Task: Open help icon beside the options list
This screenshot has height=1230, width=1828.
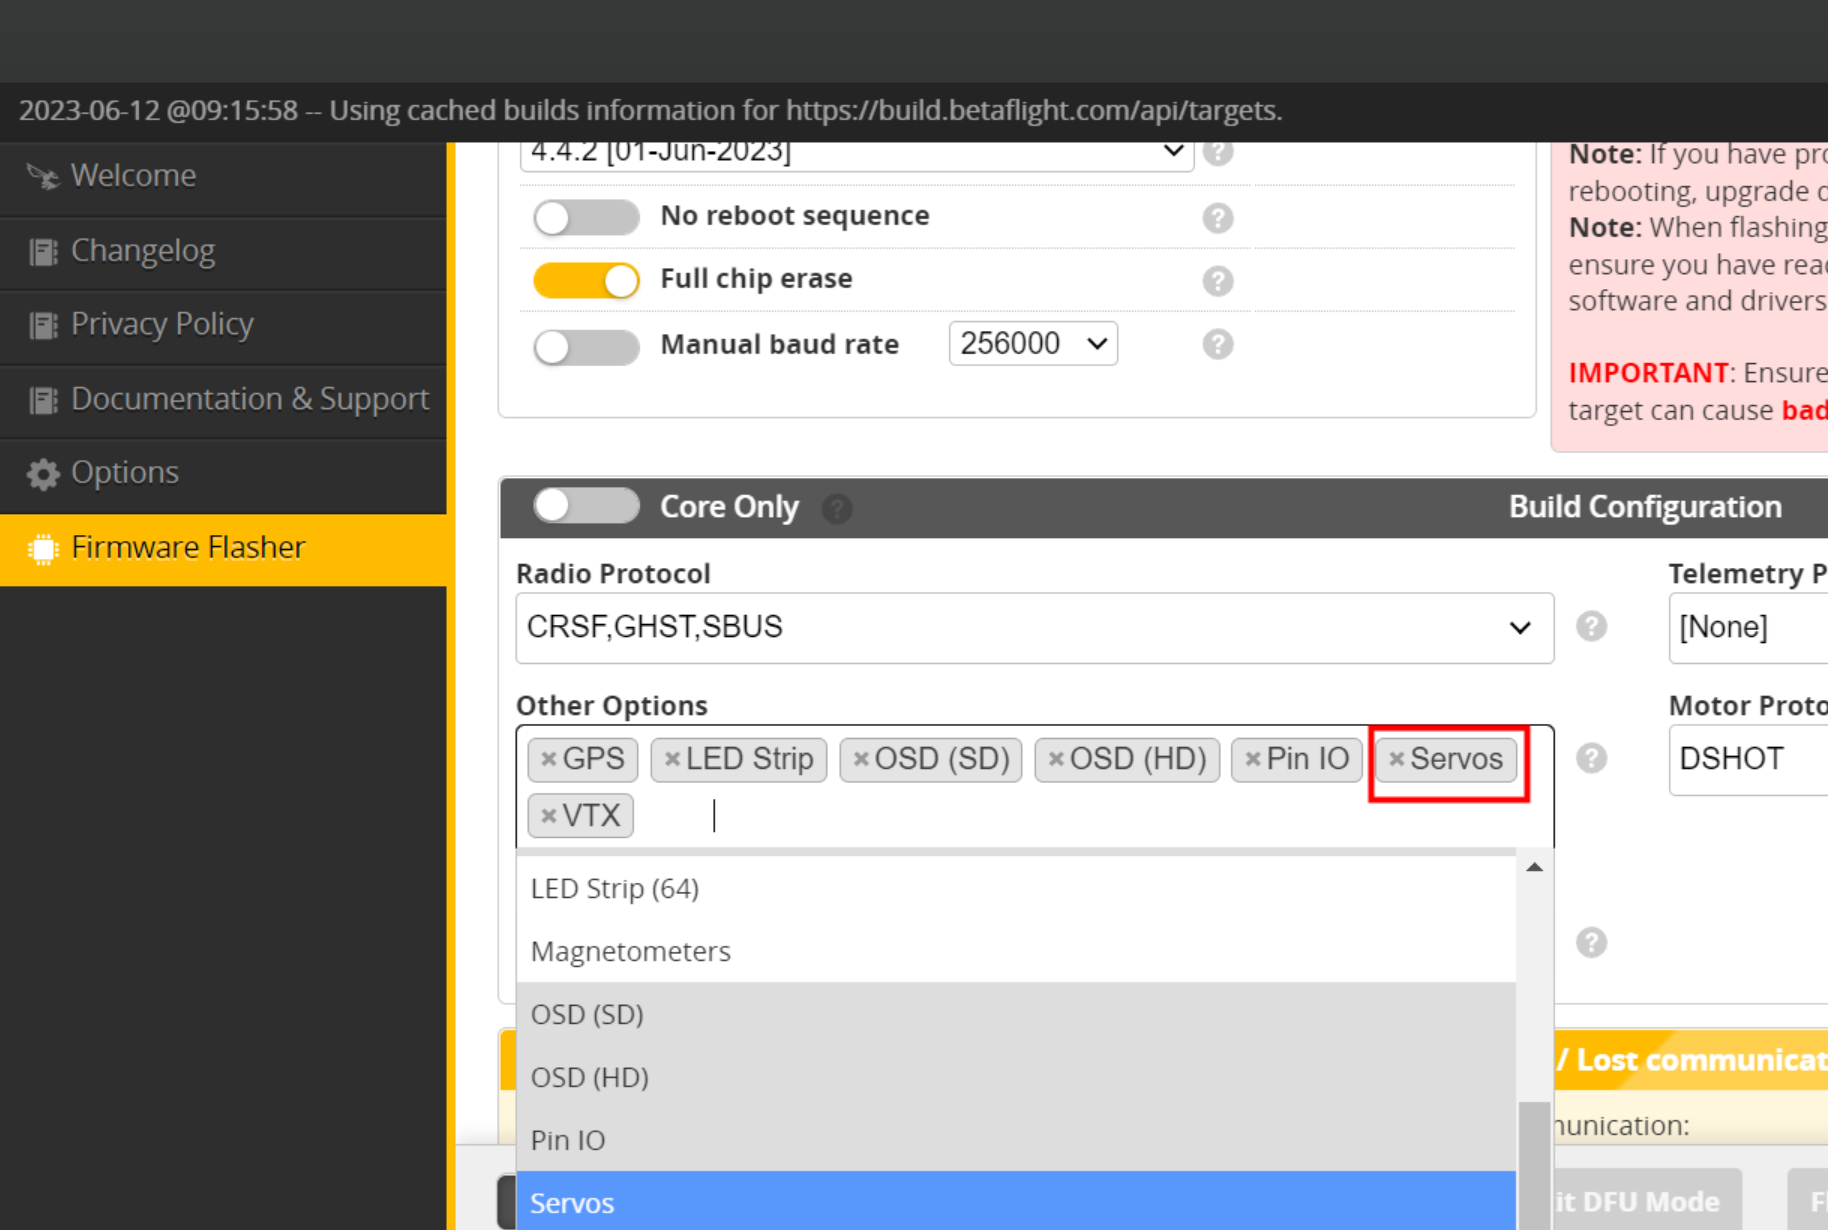Action: 1592,942
